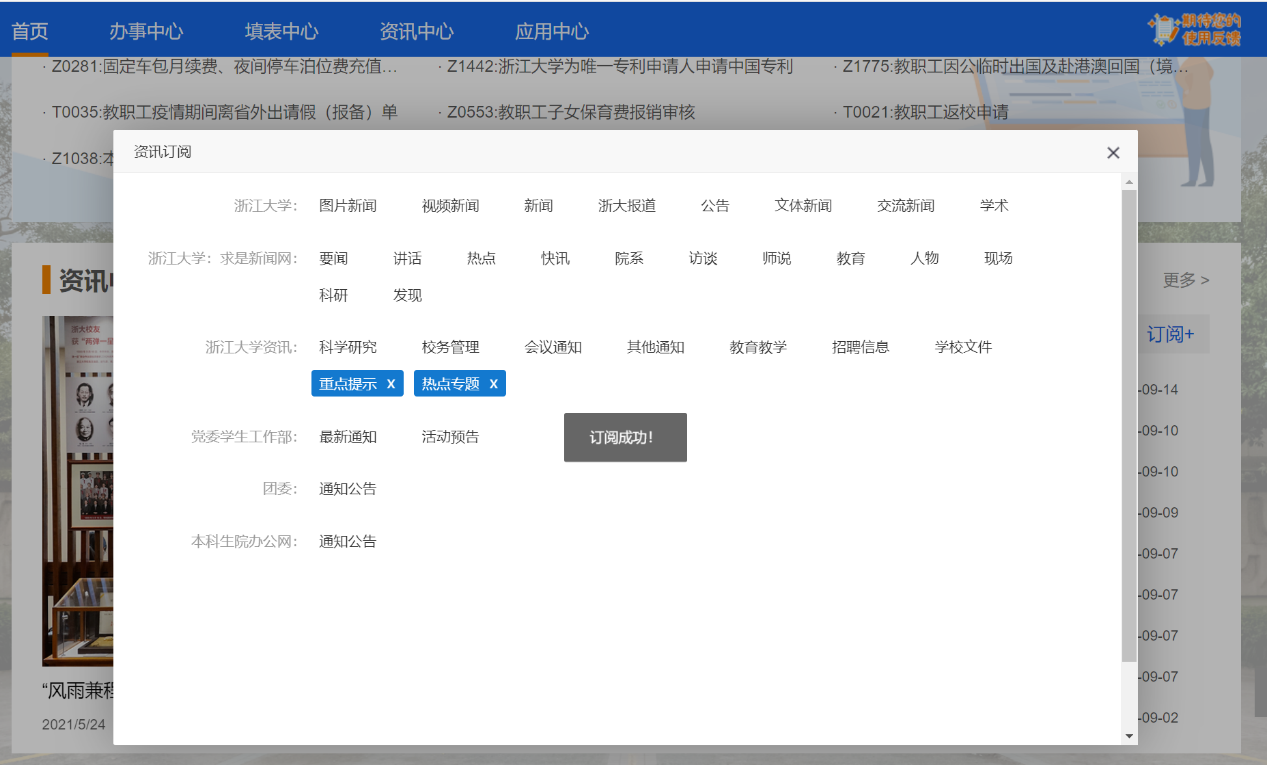Click the dialog scrollbar down arrow
The width and height of the screenshot is (1267, 765).
(1130, 736)
